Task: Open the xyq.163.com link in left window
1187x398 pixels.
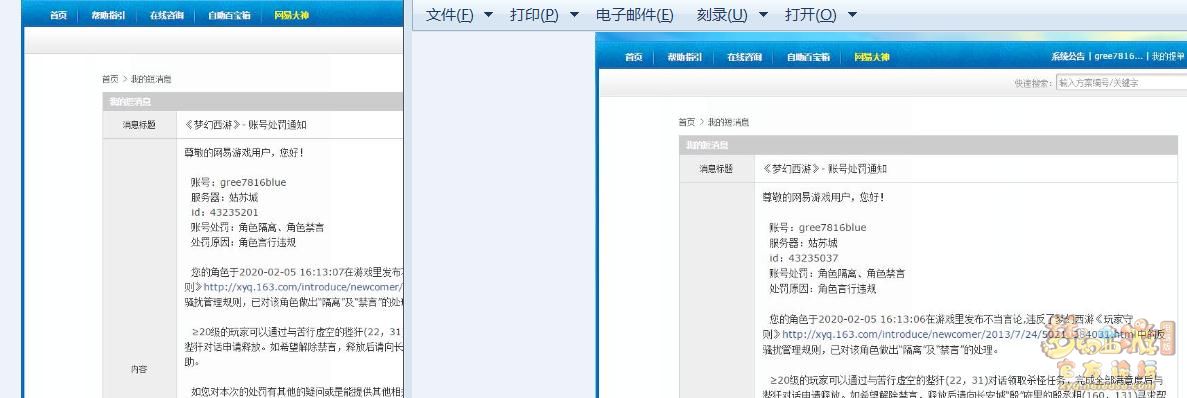Action: (x=303, y=288)
